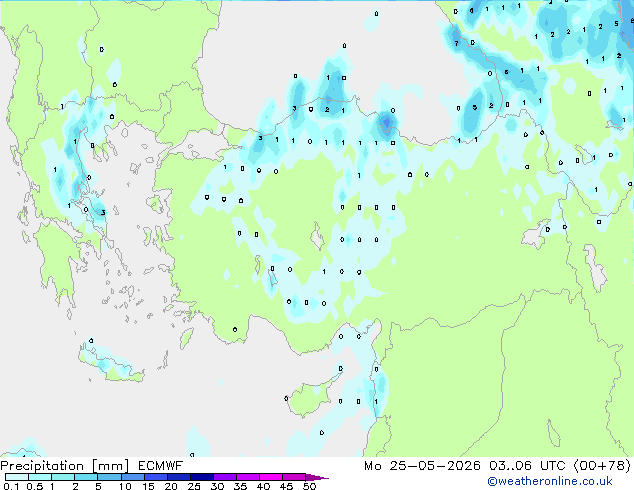The height and width of the screenshot is (490, 634).
Task: Click the weatheronline.co.uk copyright link
Action: click(549, 481)
